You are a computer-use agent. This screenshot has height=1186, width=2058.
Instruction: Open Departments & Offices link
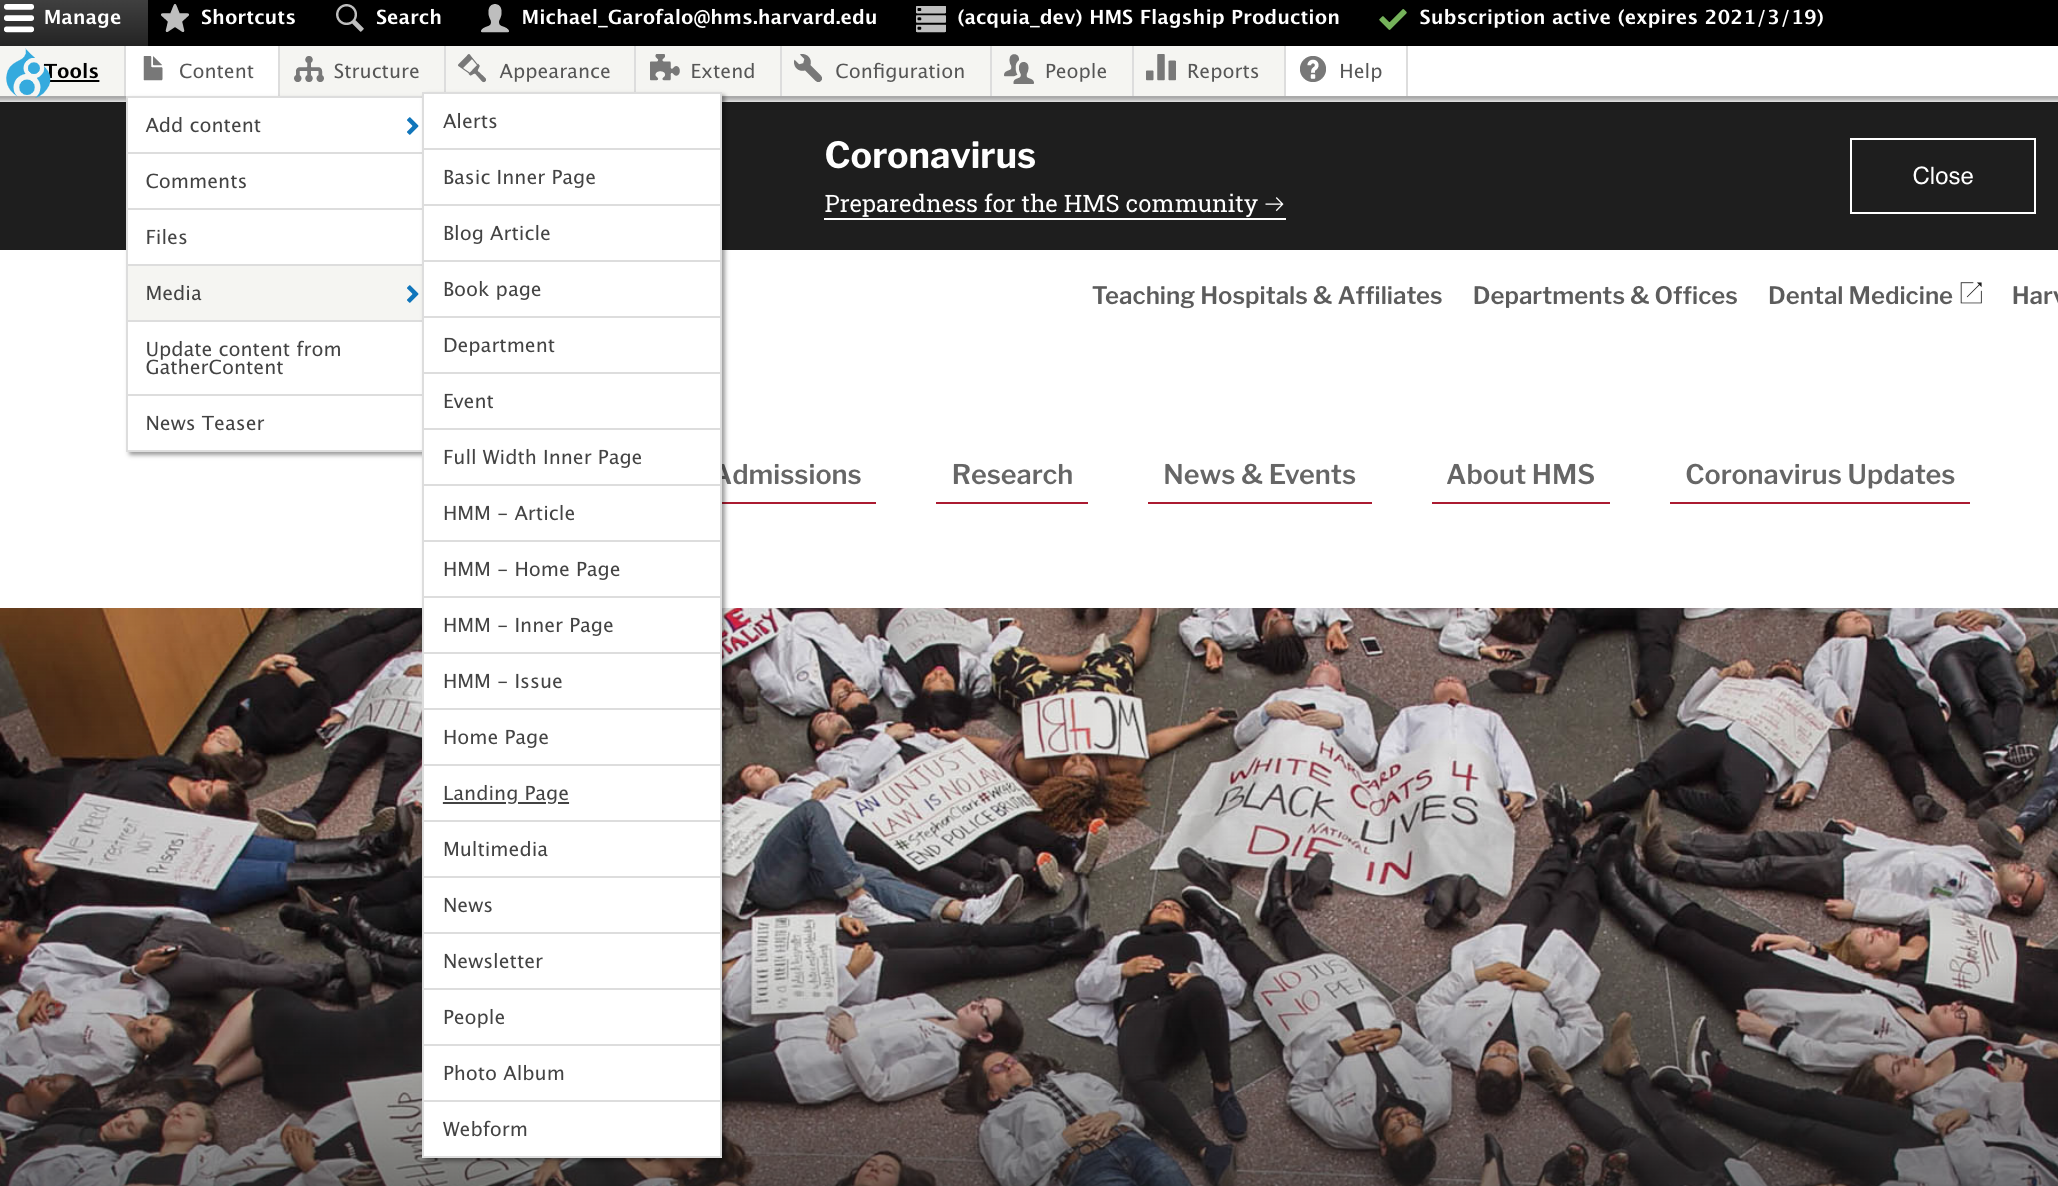pyautogui.click(x=1604, y=296)
